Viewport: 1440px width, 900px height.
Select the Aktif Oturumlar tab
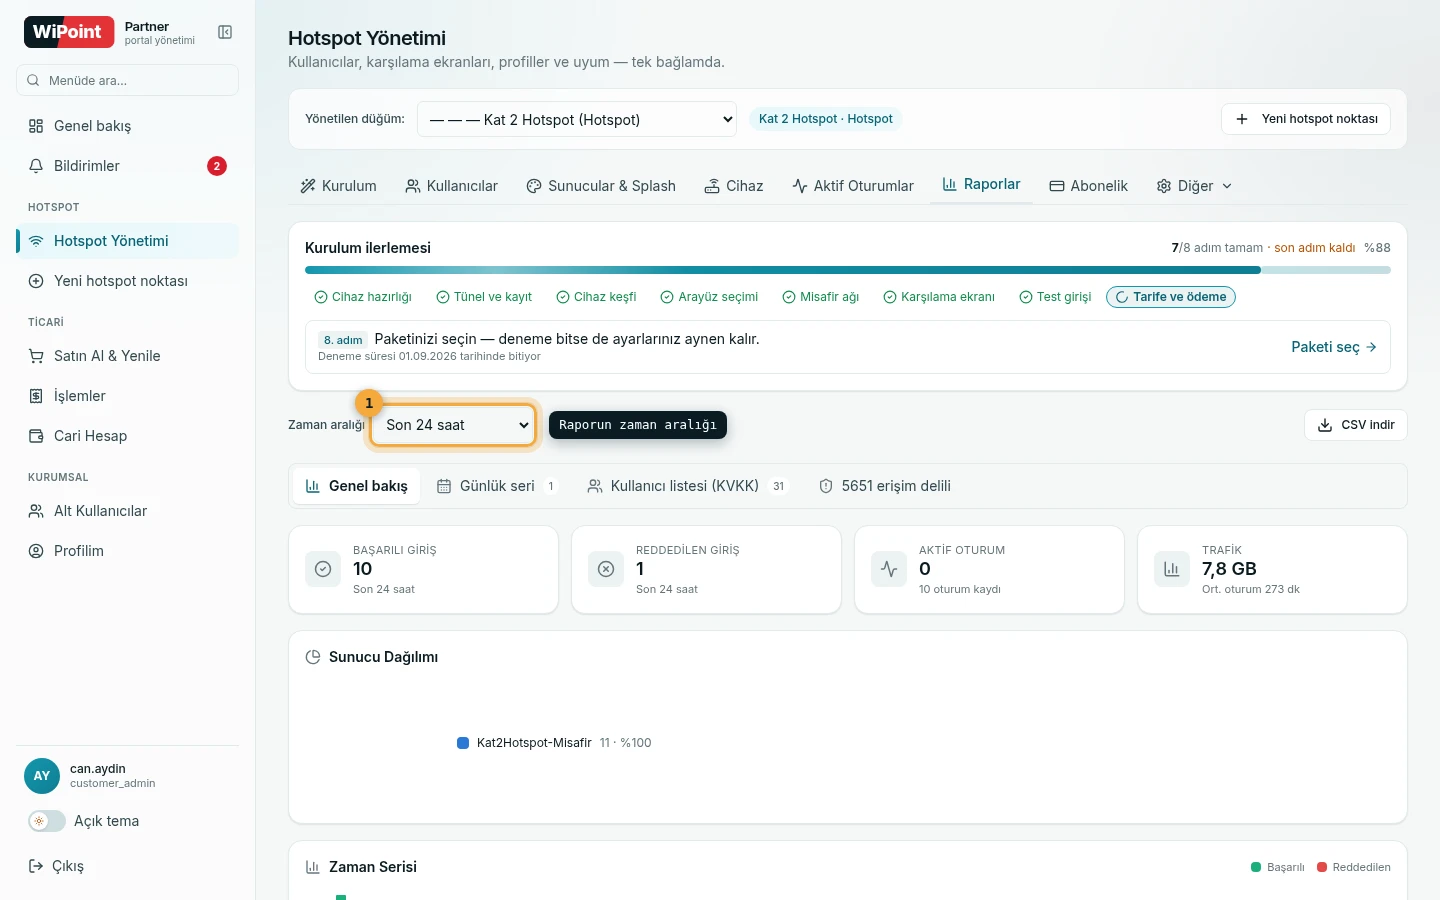coord(853,186)
